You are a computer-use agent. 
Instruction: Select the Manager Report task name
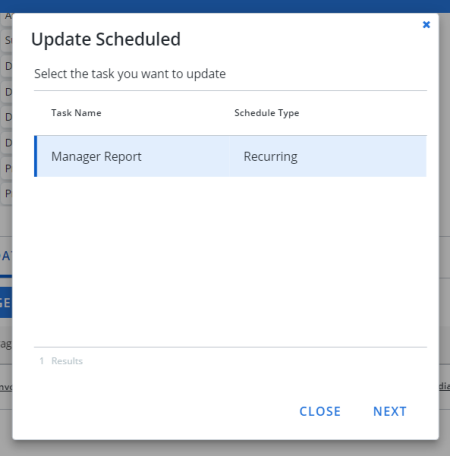(96, 156)
